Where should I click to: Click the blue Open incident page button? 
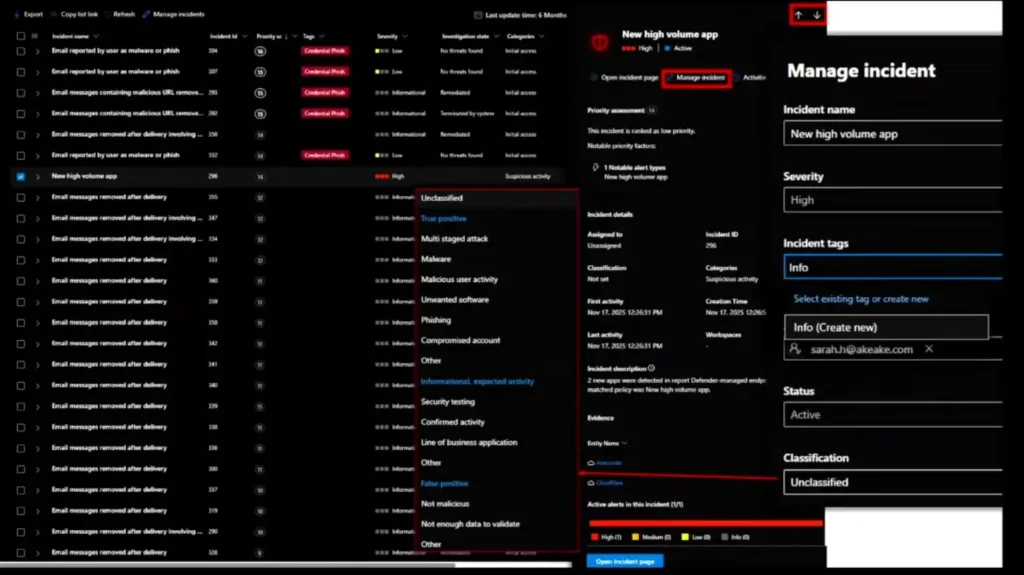click(624, 561)
